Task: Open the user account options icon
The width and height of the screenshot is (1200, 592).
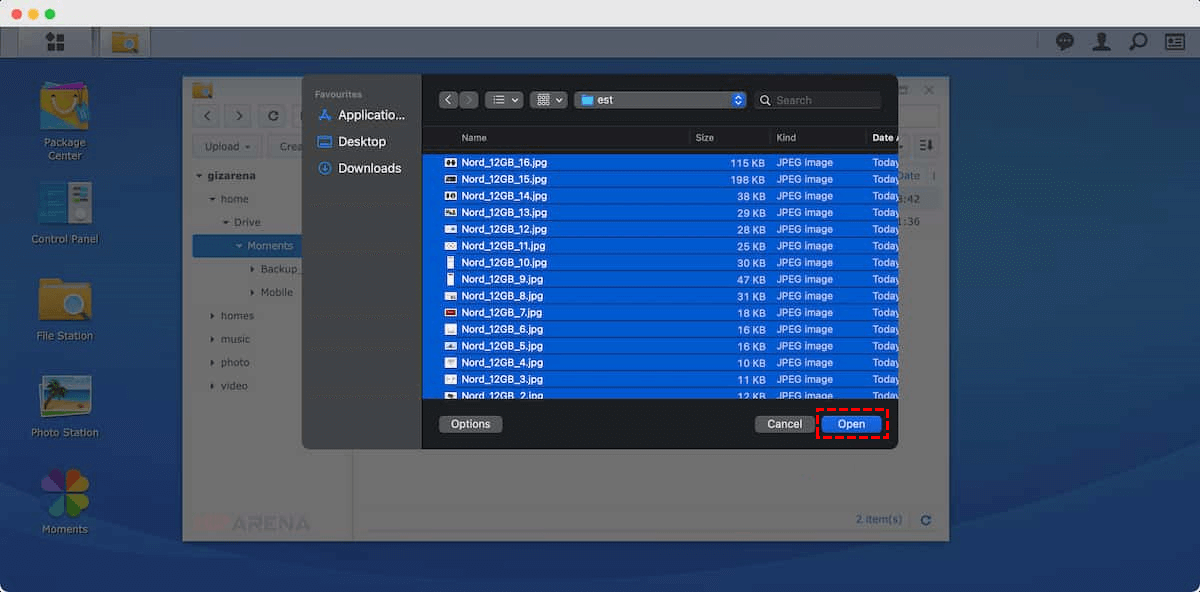Action: click(x=1101, y=42)
